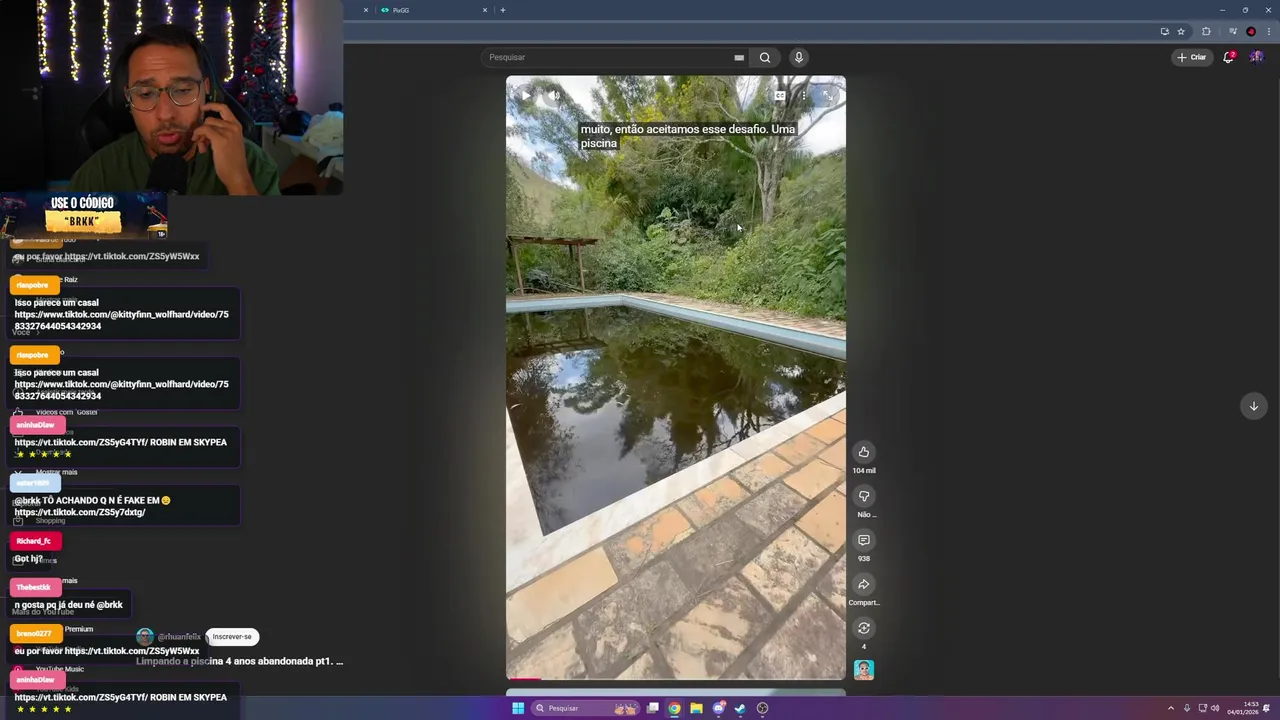Click the microphone icon in system tray
This screenshot has width=1280, height=720.
click(1187, 708)
